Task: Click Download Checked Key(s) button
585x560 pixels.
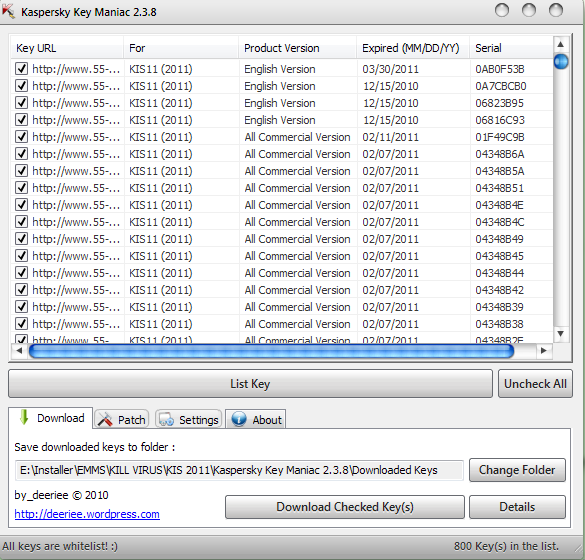Action: [345, 507]
